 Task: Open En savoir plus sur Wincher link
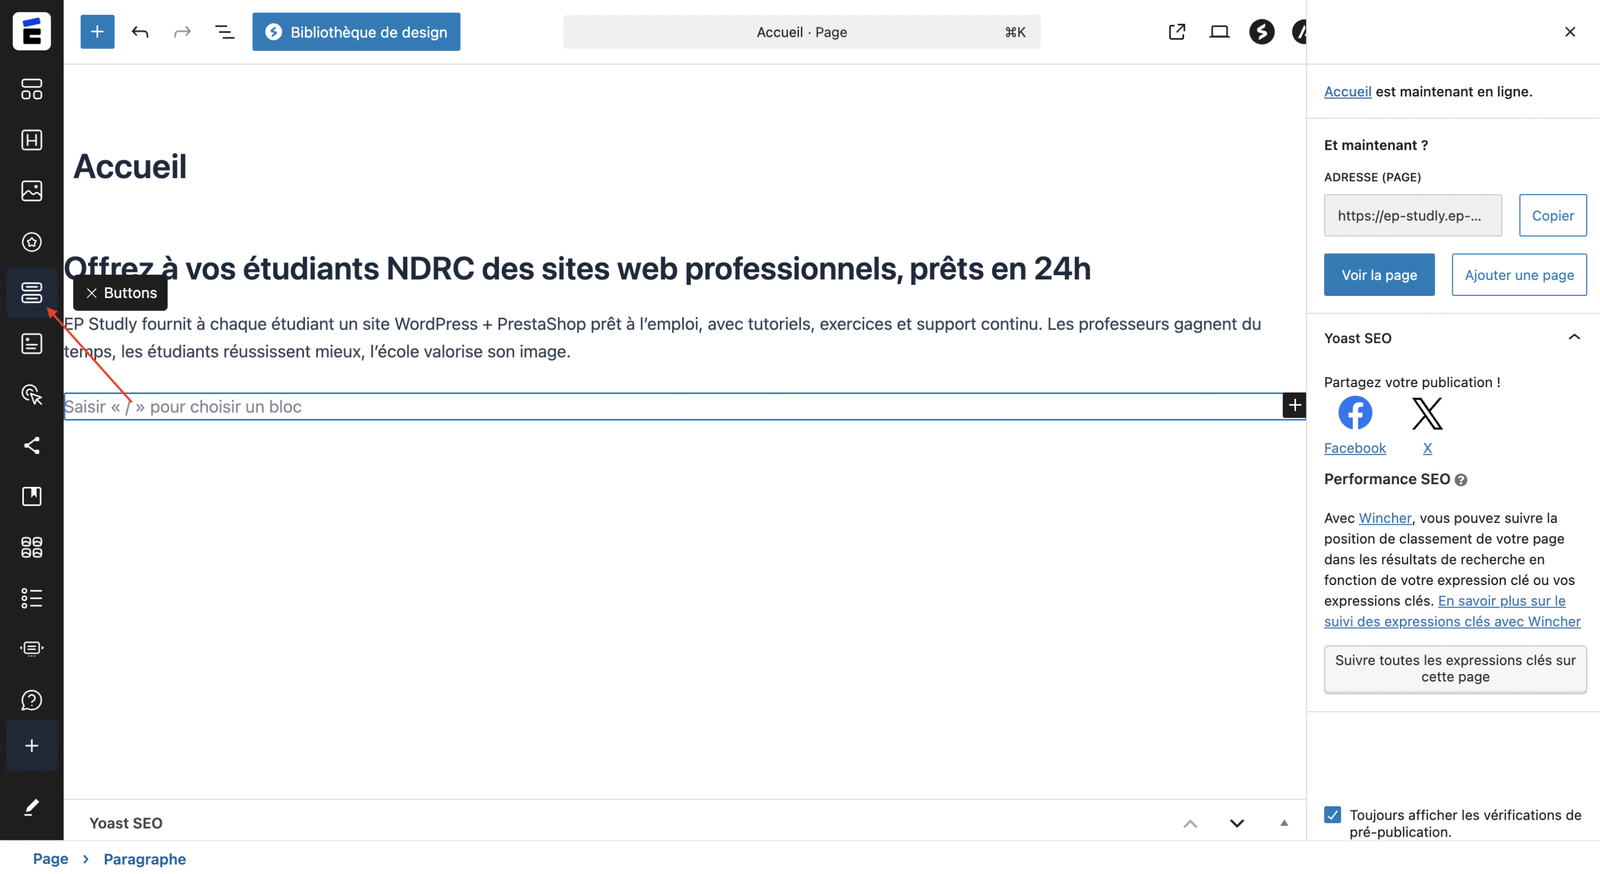[x=1453, y=611]
